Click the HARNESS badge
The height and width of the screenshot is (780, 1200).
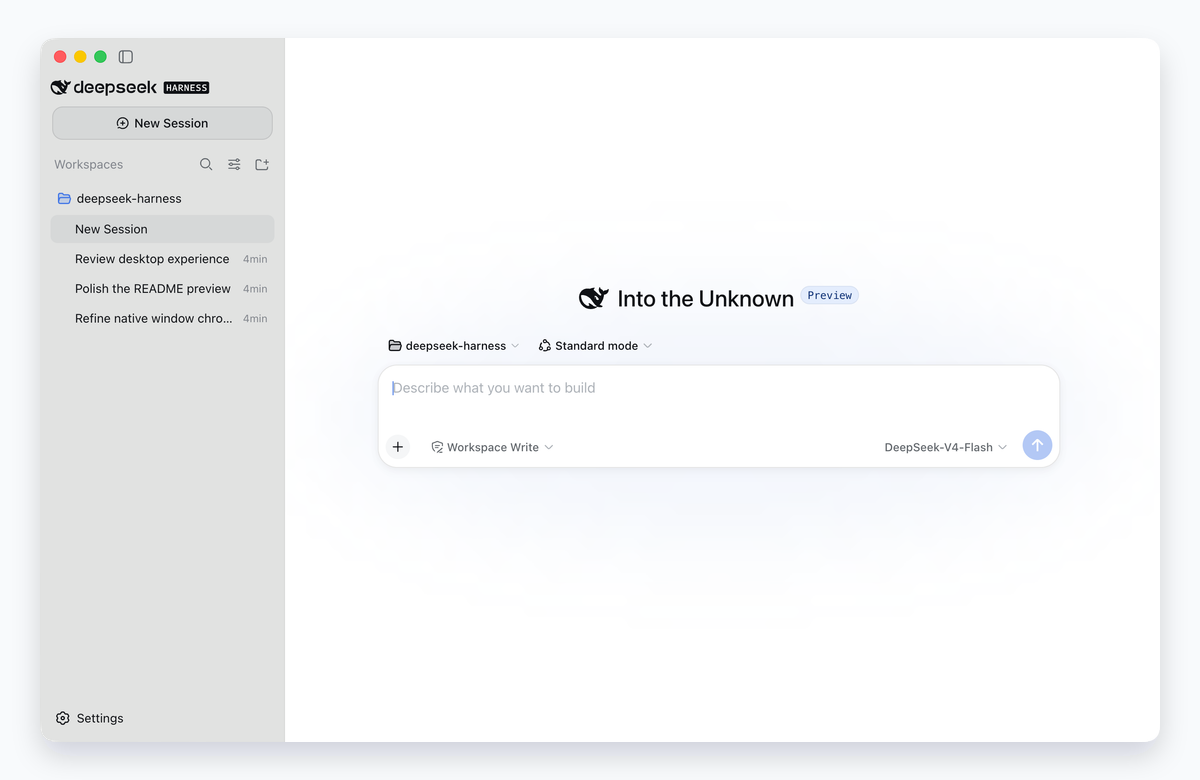(186, 88)
